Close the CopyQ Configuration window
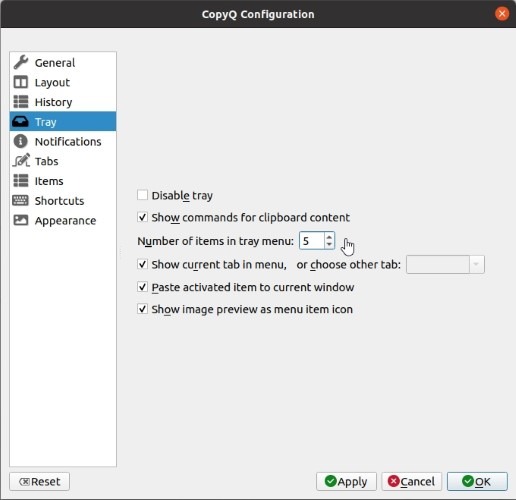516x500 pixels. click(x=502, y=14)
